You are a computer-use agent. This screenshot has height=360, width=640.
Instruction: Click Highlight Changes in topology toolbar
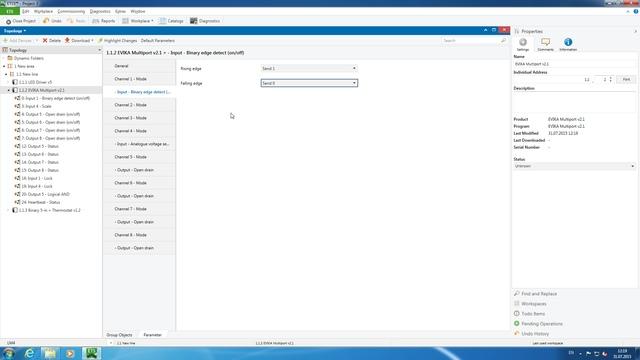(118, 40)
